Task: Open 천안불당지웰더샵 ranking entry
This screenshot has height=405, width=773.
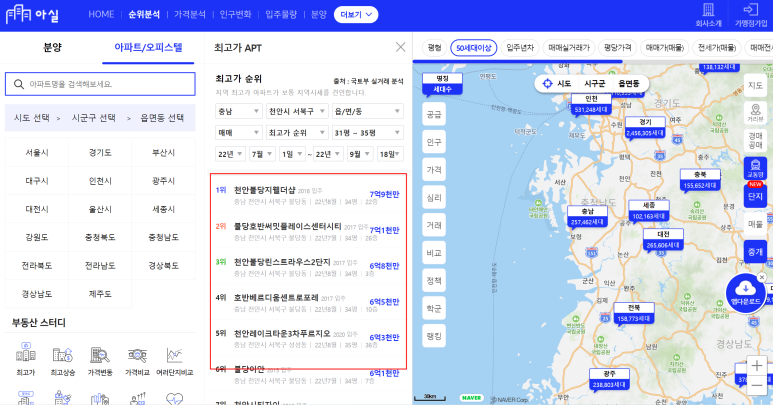Action: point(308,195)
